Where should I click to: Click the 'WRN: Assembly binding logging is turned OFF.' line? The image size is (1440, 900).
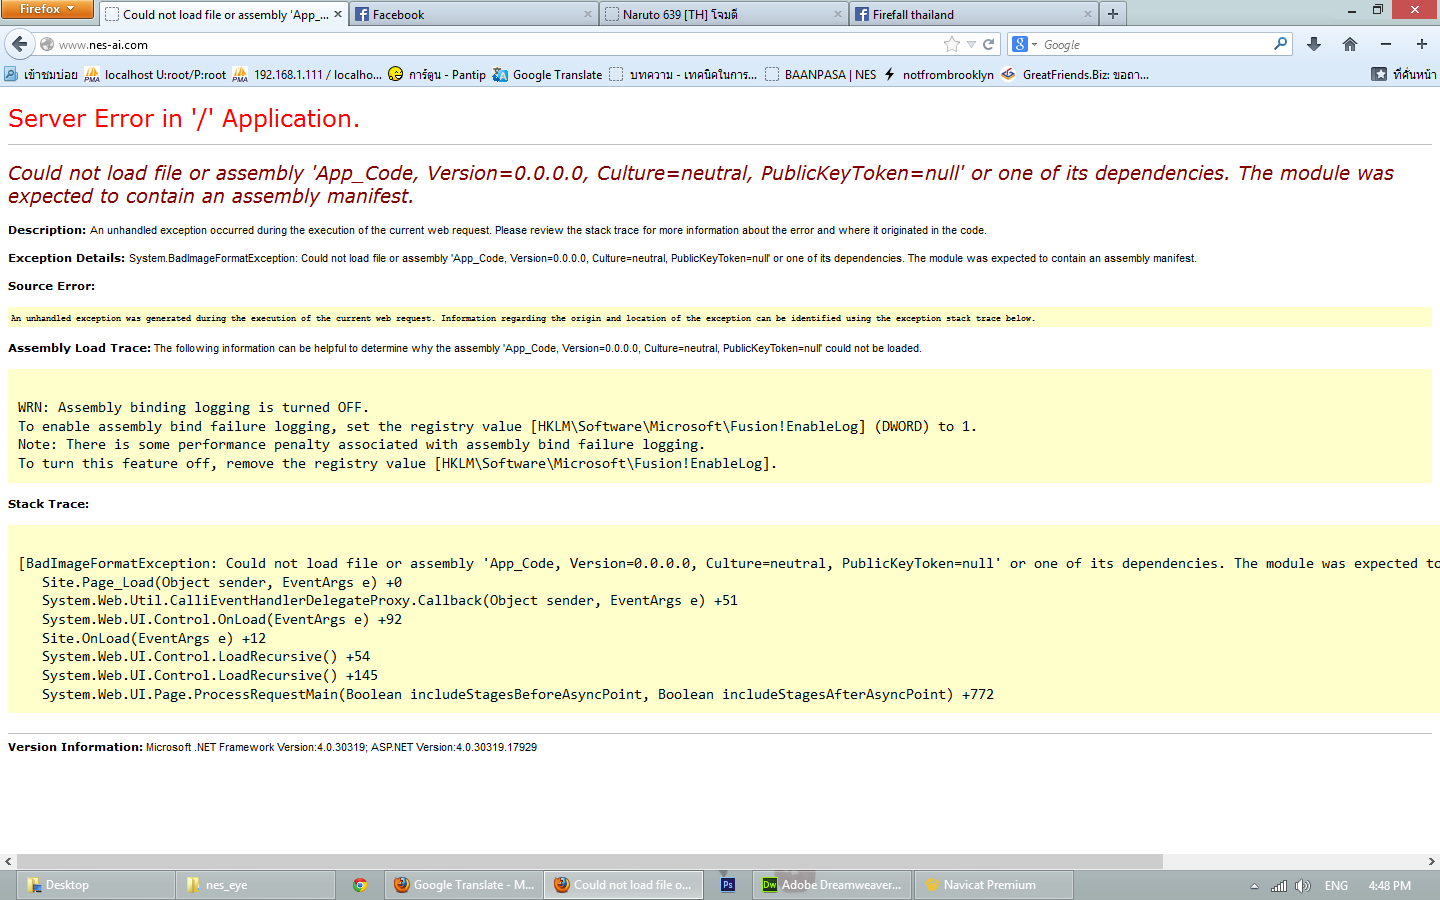coord(193,407)
